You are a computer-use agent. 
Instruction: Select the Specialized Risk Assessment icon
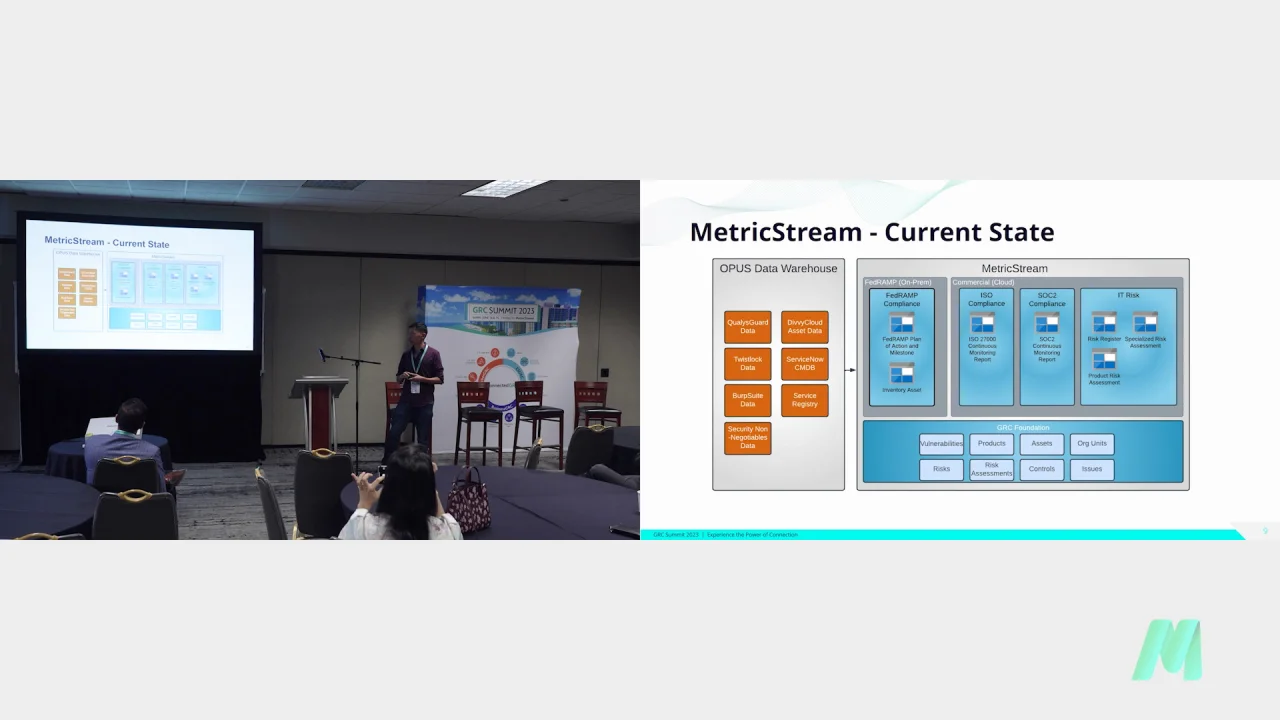(1145, 322)
